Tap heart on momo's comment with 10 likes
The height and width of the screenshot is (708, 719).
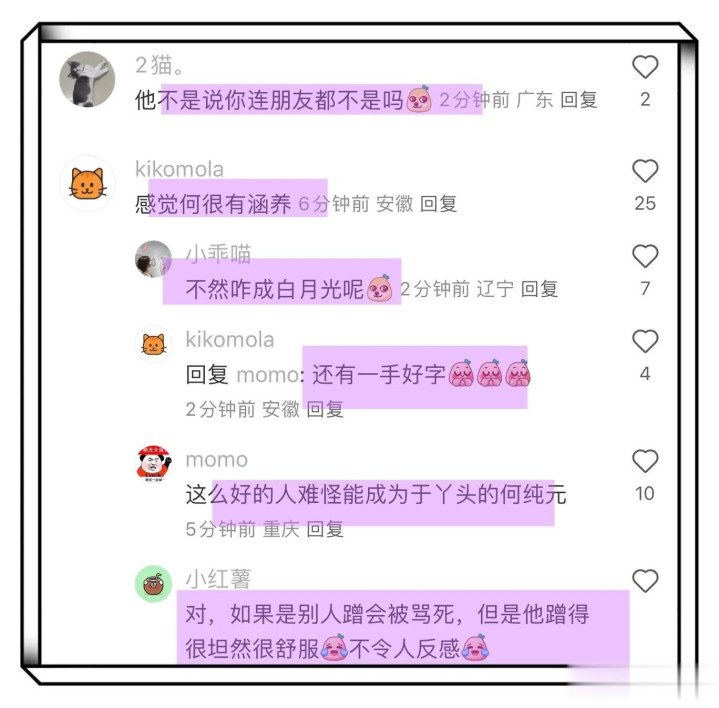click(645, 461)
